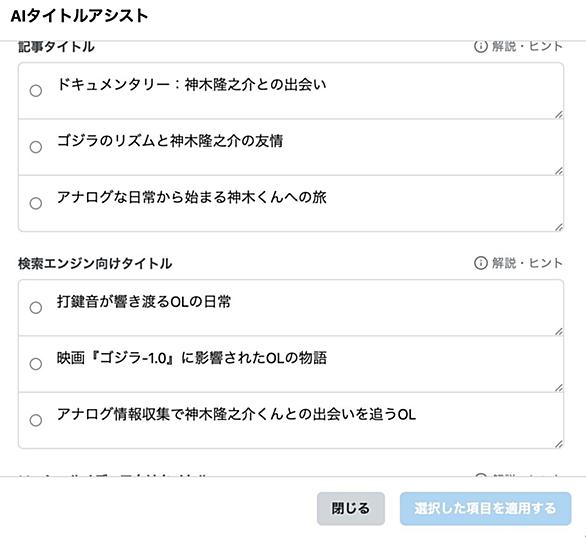Click info icon beside 検索エンジン向けタイトル hints

pyautogui.click(x=481, y=263)
